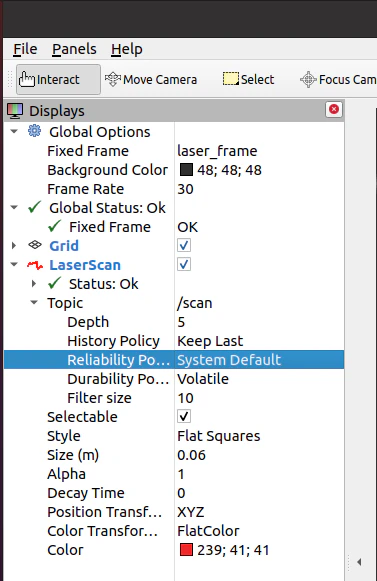Activate the Move Camera tool
The width and height of the screenshot is (377, 581).
pos(151,79)
